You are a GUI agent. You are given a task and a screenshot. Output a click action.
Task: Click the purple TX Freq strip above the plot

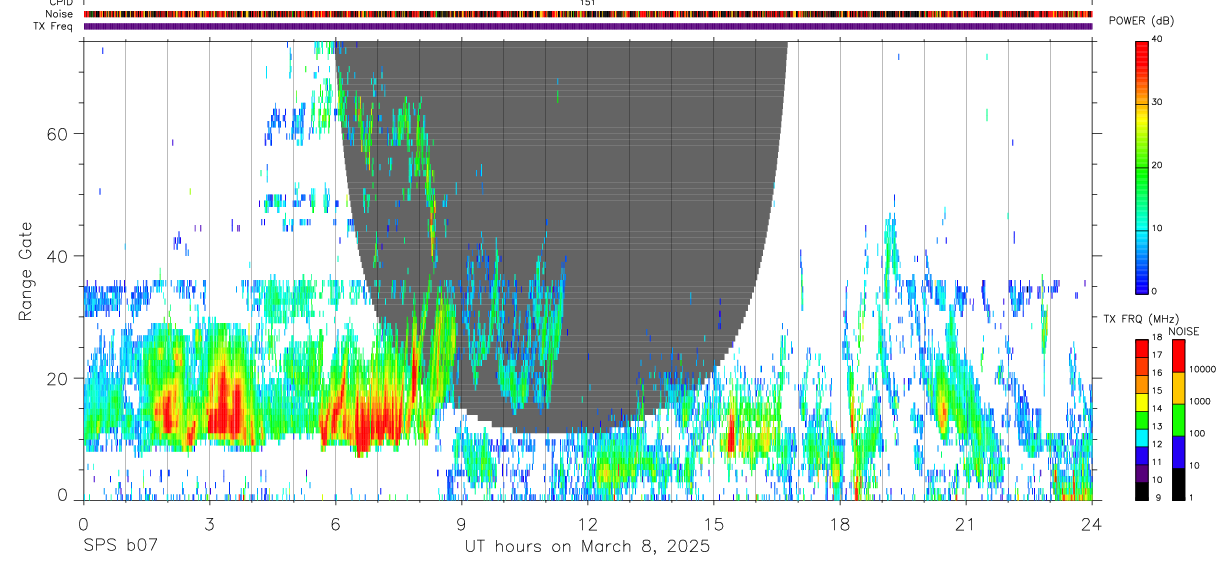tap(588, 26)
